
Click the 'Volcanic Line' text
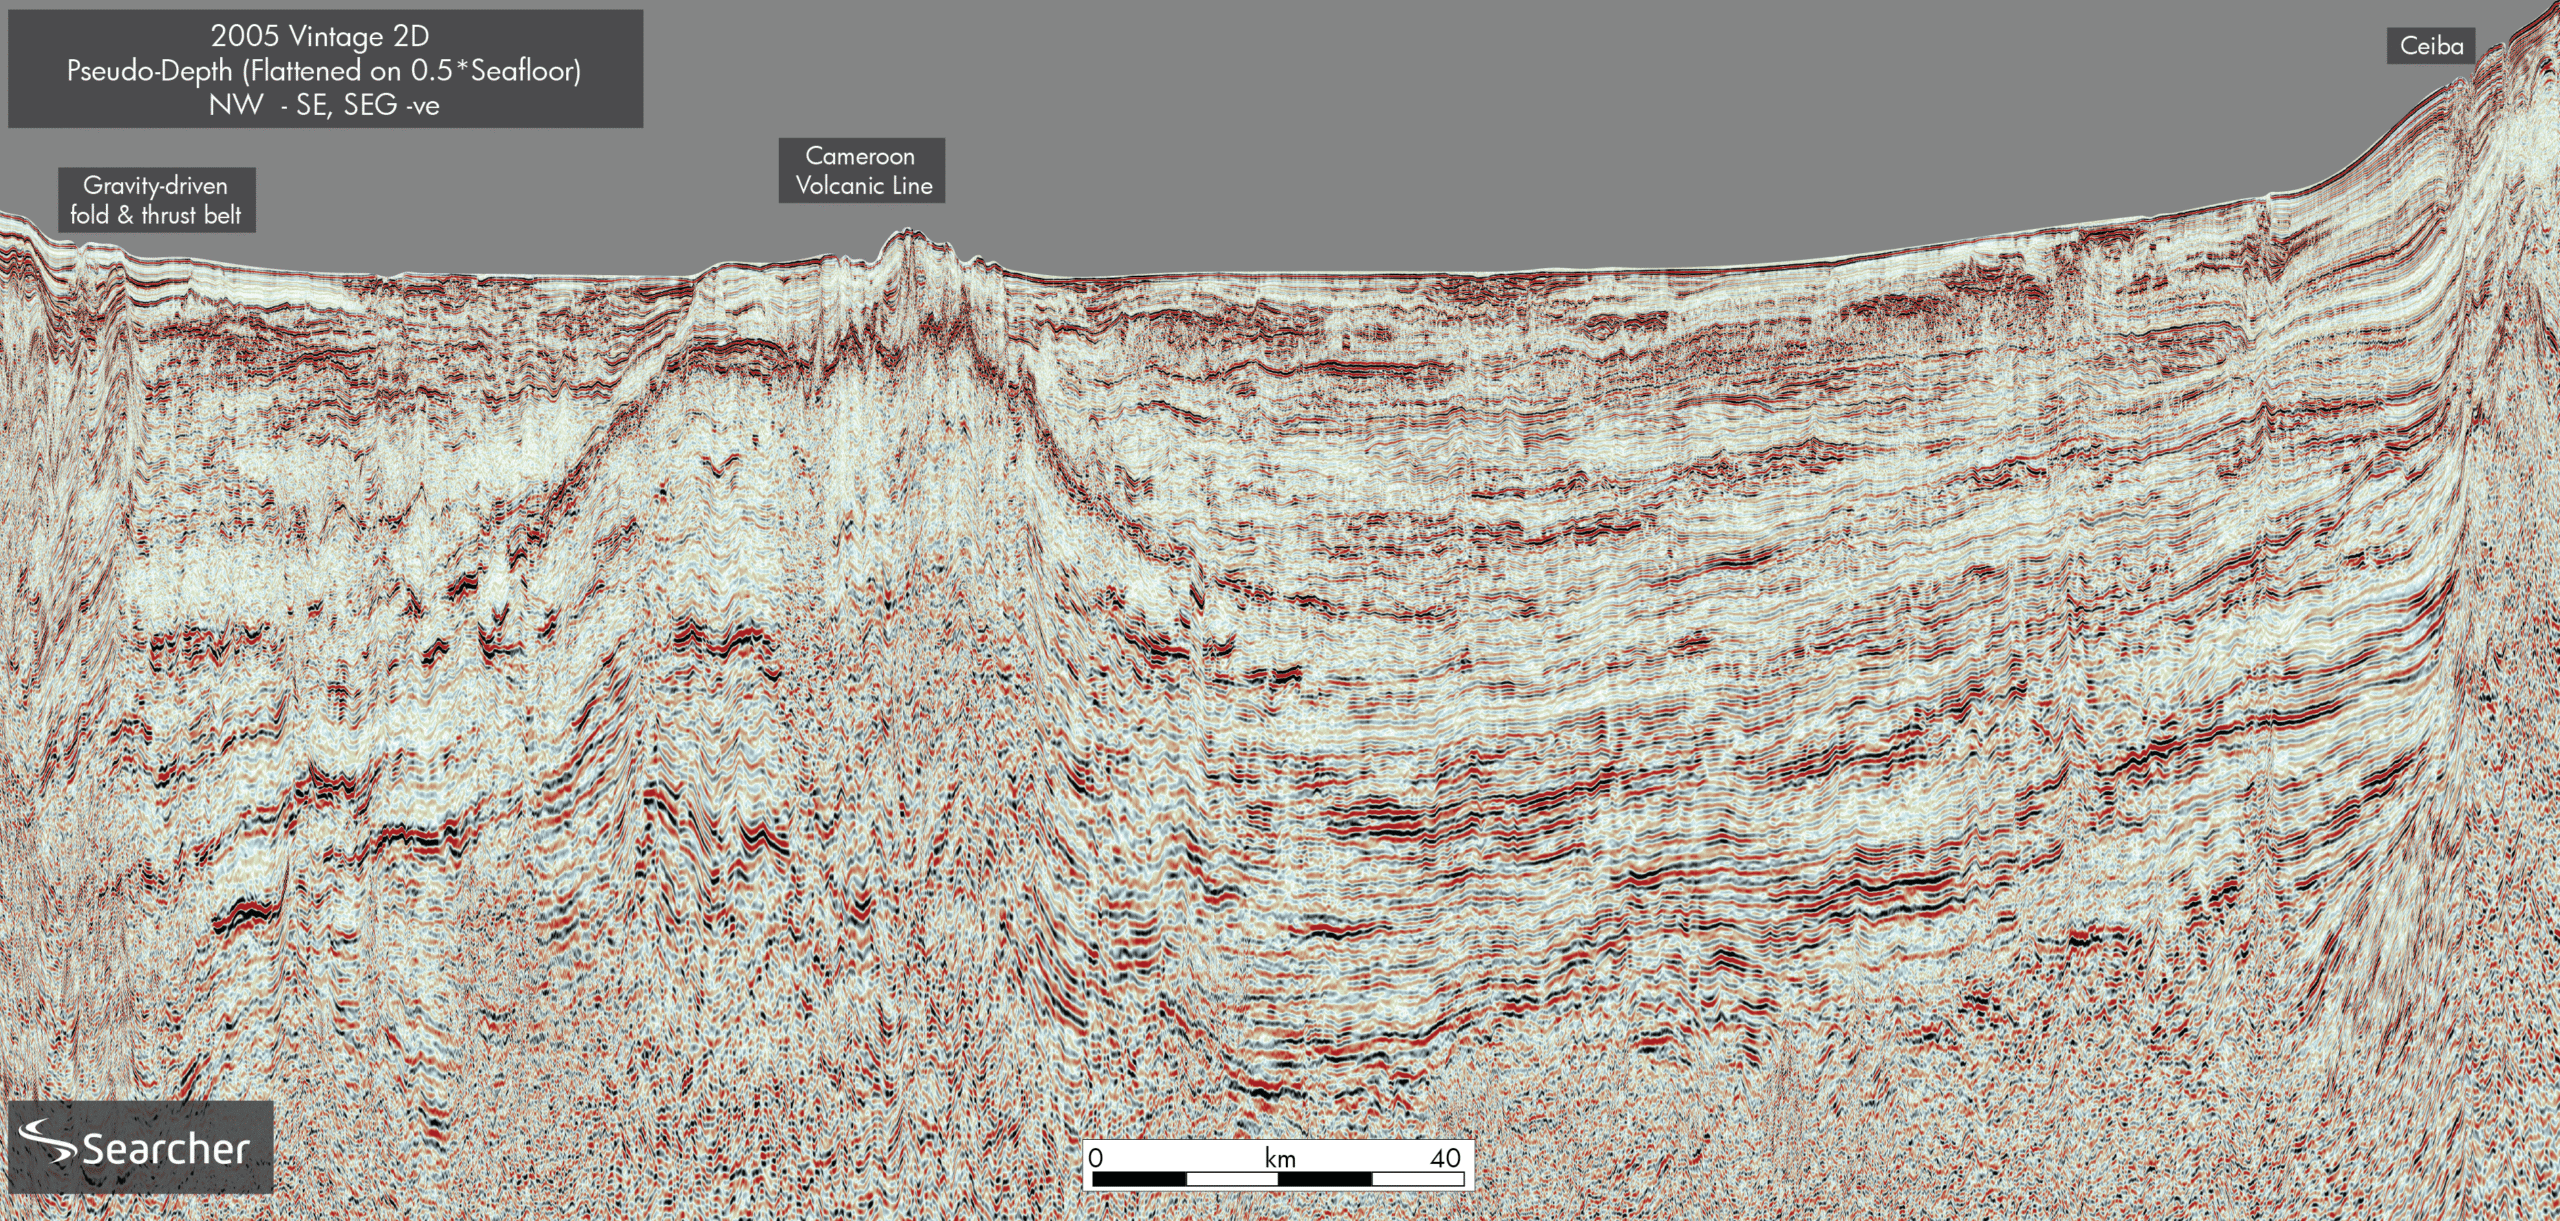coord(863,186)
